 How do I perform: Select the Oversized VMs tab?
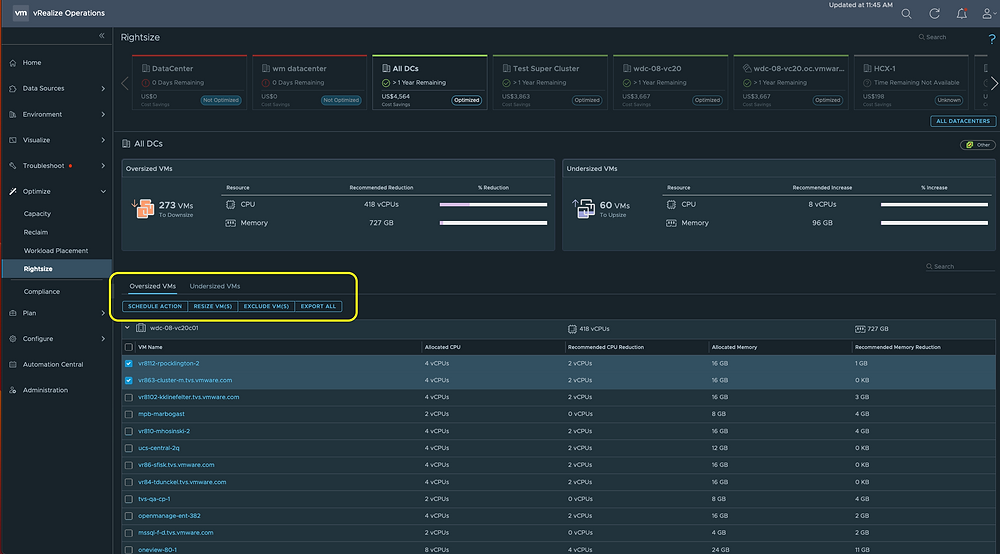click(152, 286)
